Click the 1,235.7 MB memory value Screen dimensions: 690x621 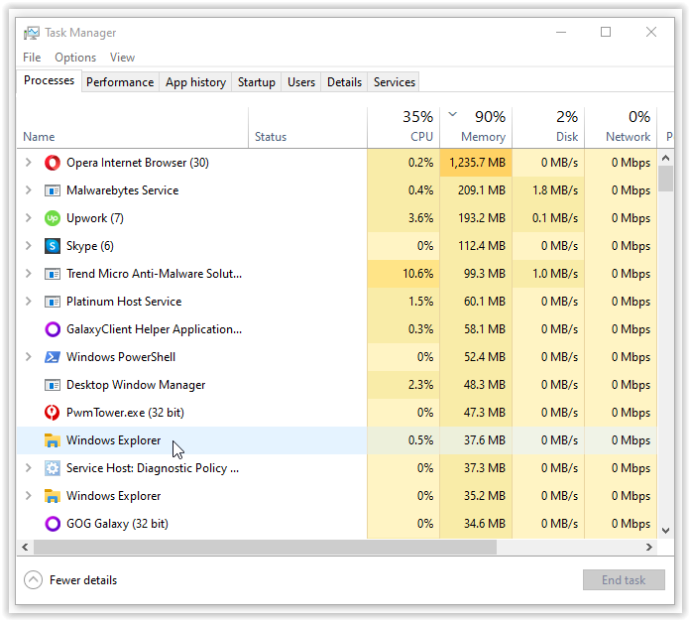pyautogui.click(x=477, y=163)
